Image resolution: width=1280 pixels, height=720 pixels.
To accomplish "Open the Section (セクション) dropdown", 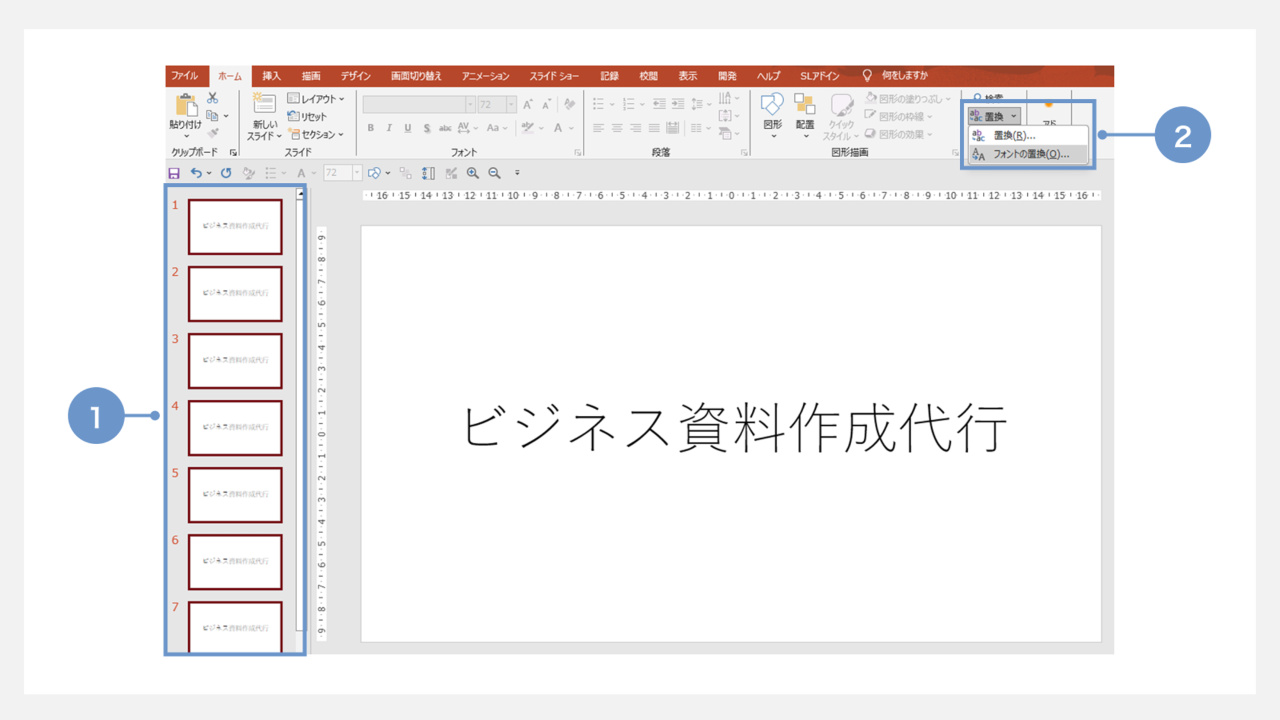I will point(316,135).
